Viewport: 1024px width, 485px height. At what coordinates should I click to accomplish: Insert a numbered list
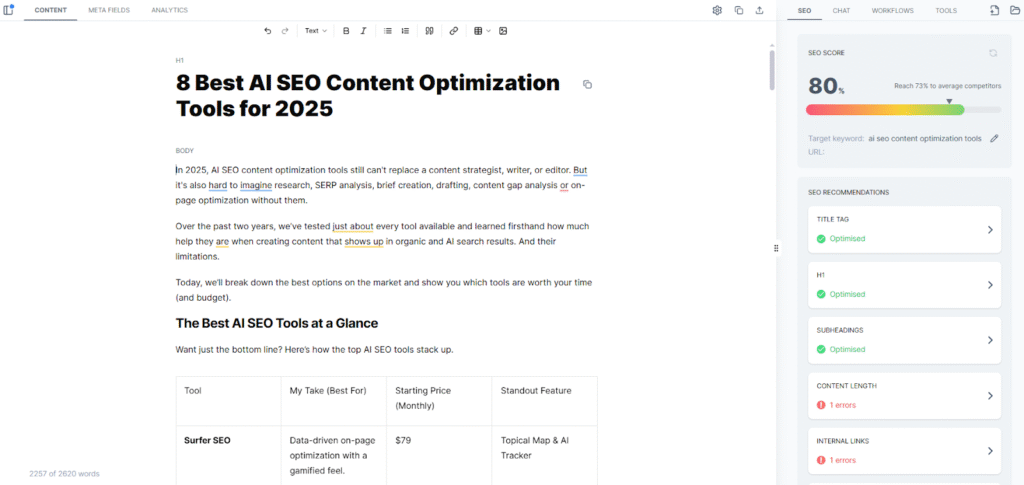pyautogui.click(x=405, y=31)
